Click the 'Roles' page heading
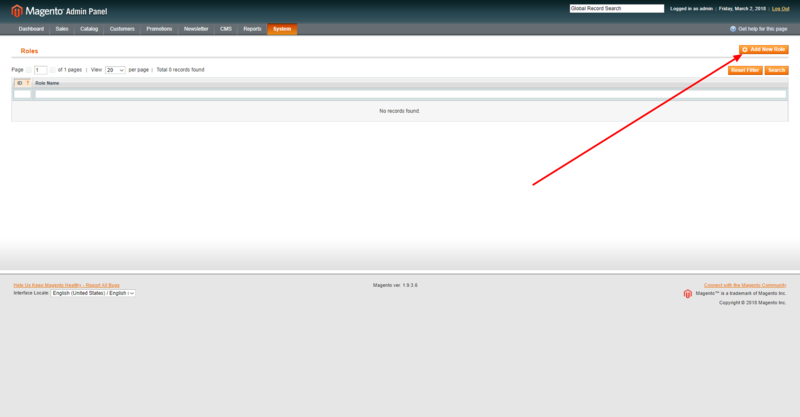 tap(29, 51)
